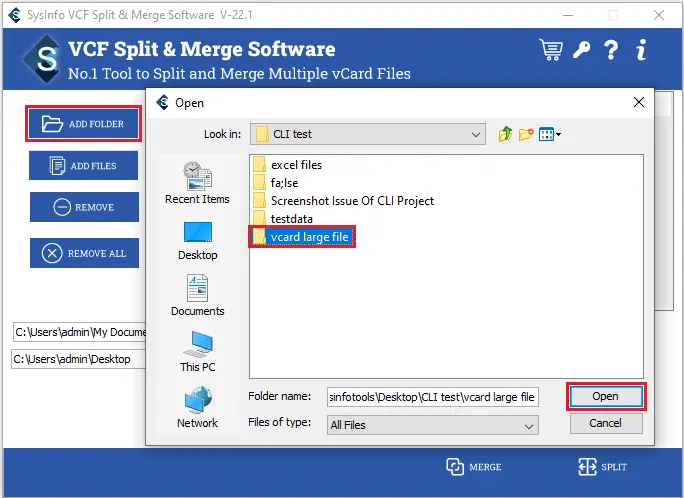Open the view menu icon
Screen dimensions: 684x498
tap(550, 134)
